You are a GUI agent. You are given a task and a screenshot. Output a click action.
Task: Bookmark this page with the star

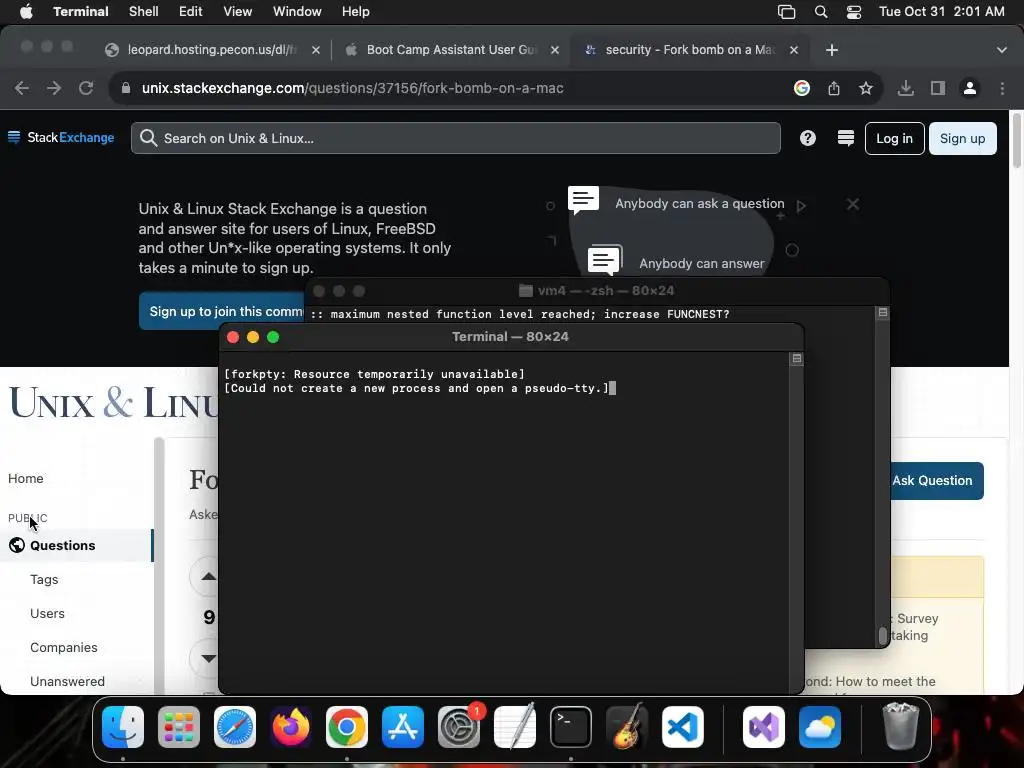(x=866, y=88)
